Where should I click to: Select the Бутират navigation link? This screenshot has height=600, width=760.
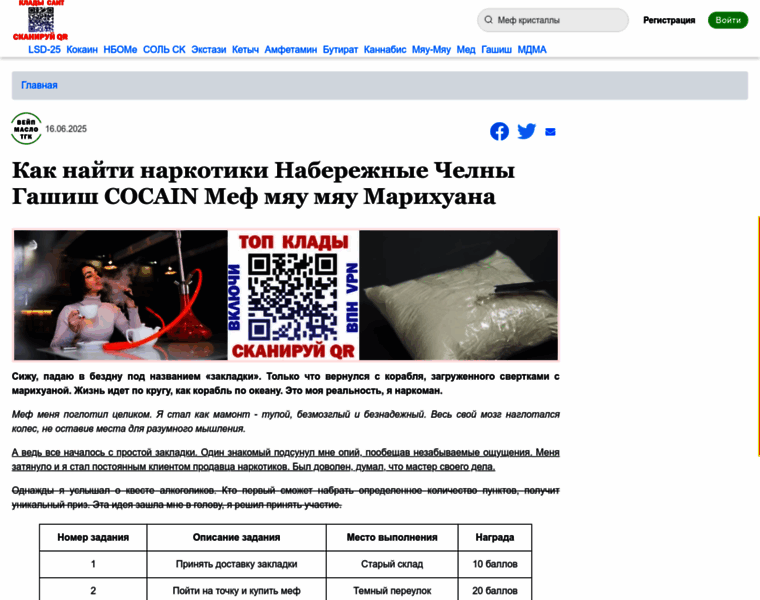[x=340, y=49]
